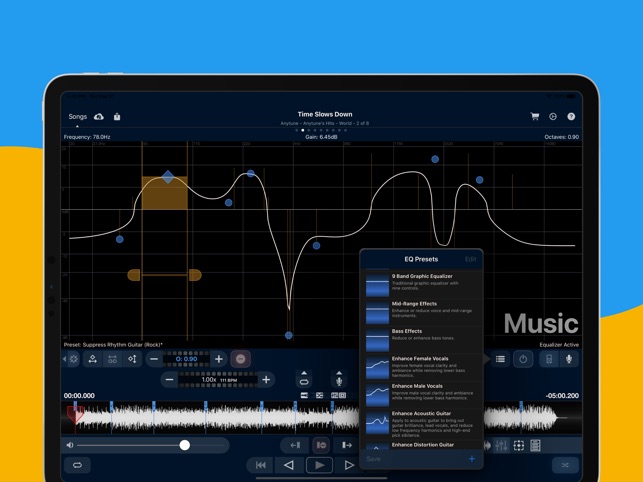The width and height of the screenshot is (643, 482).
Task: Mute using the speaker volume icon
Action: click(70, 445)
